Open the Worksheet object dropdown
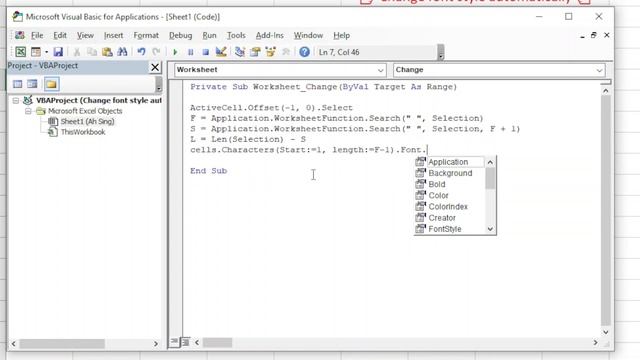Image resolution: width=640 pixels, height=360 pixels. click(380, 70)
